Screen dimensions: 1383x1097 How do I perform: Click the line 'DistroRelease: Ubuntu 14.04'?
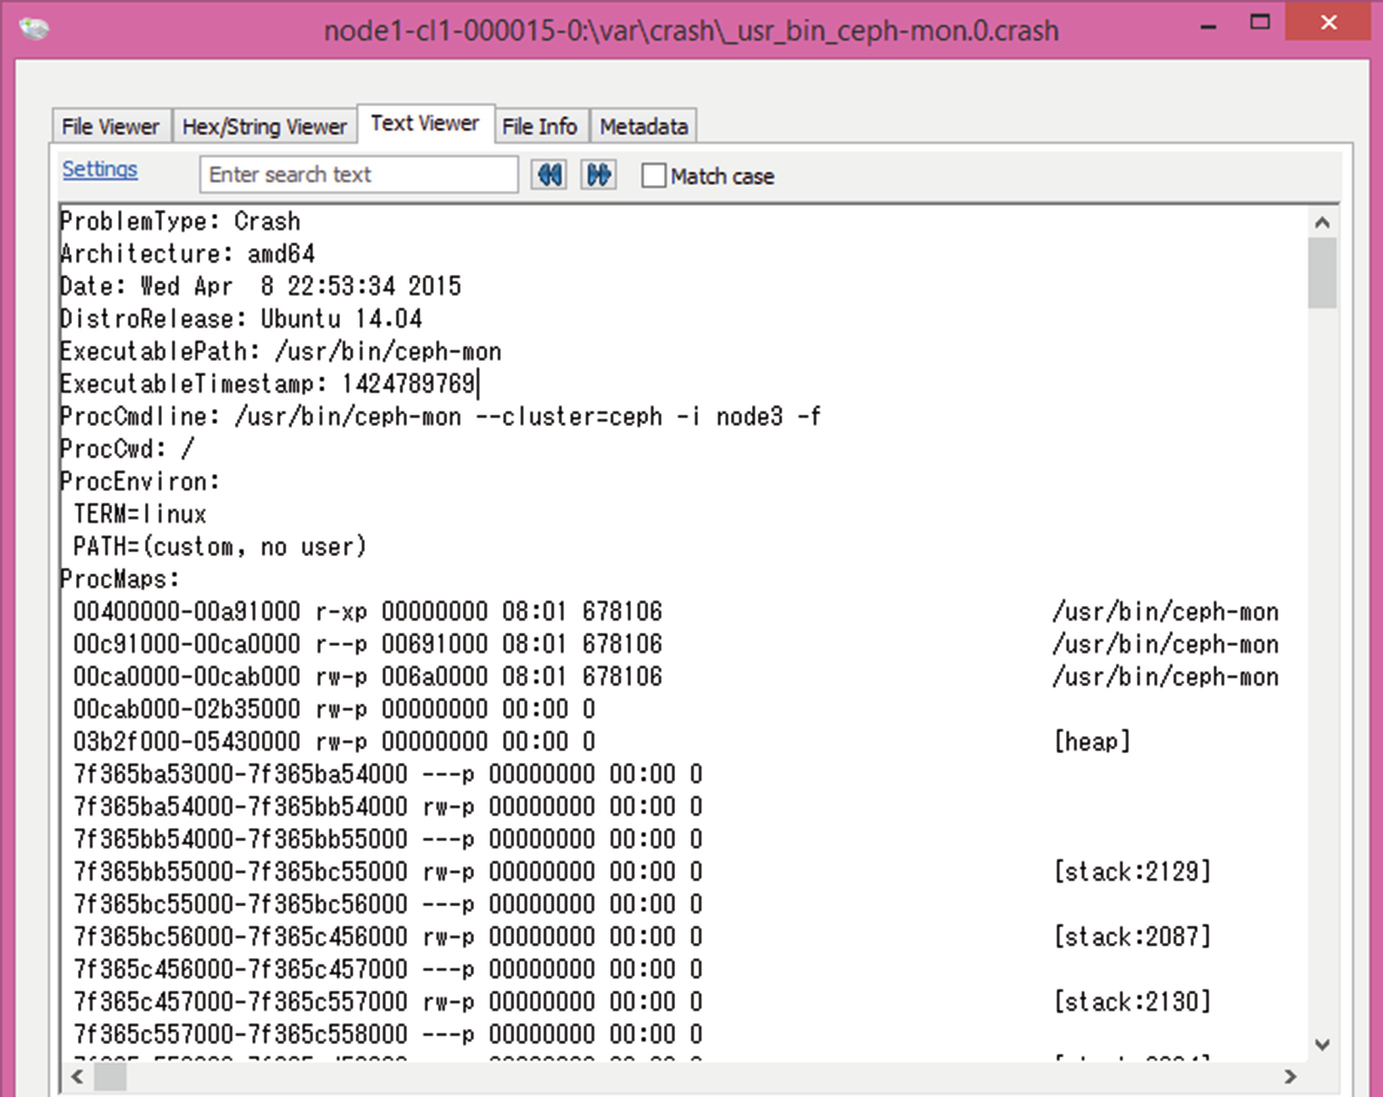pyautogui.click(x=241, y=319)
